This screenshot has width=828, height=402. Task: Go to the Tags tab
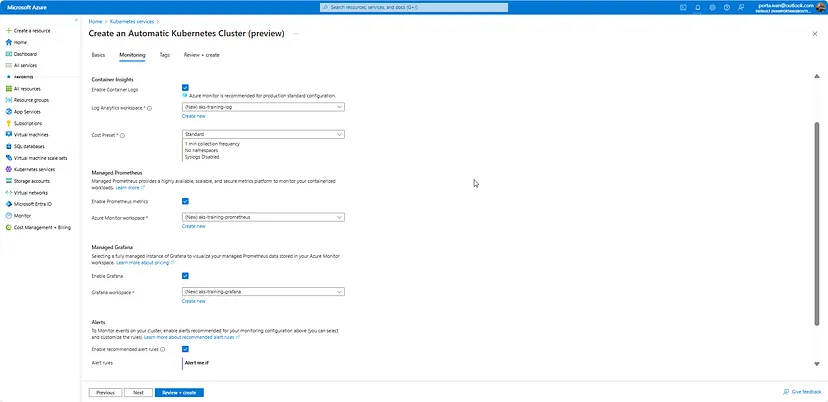165,55
